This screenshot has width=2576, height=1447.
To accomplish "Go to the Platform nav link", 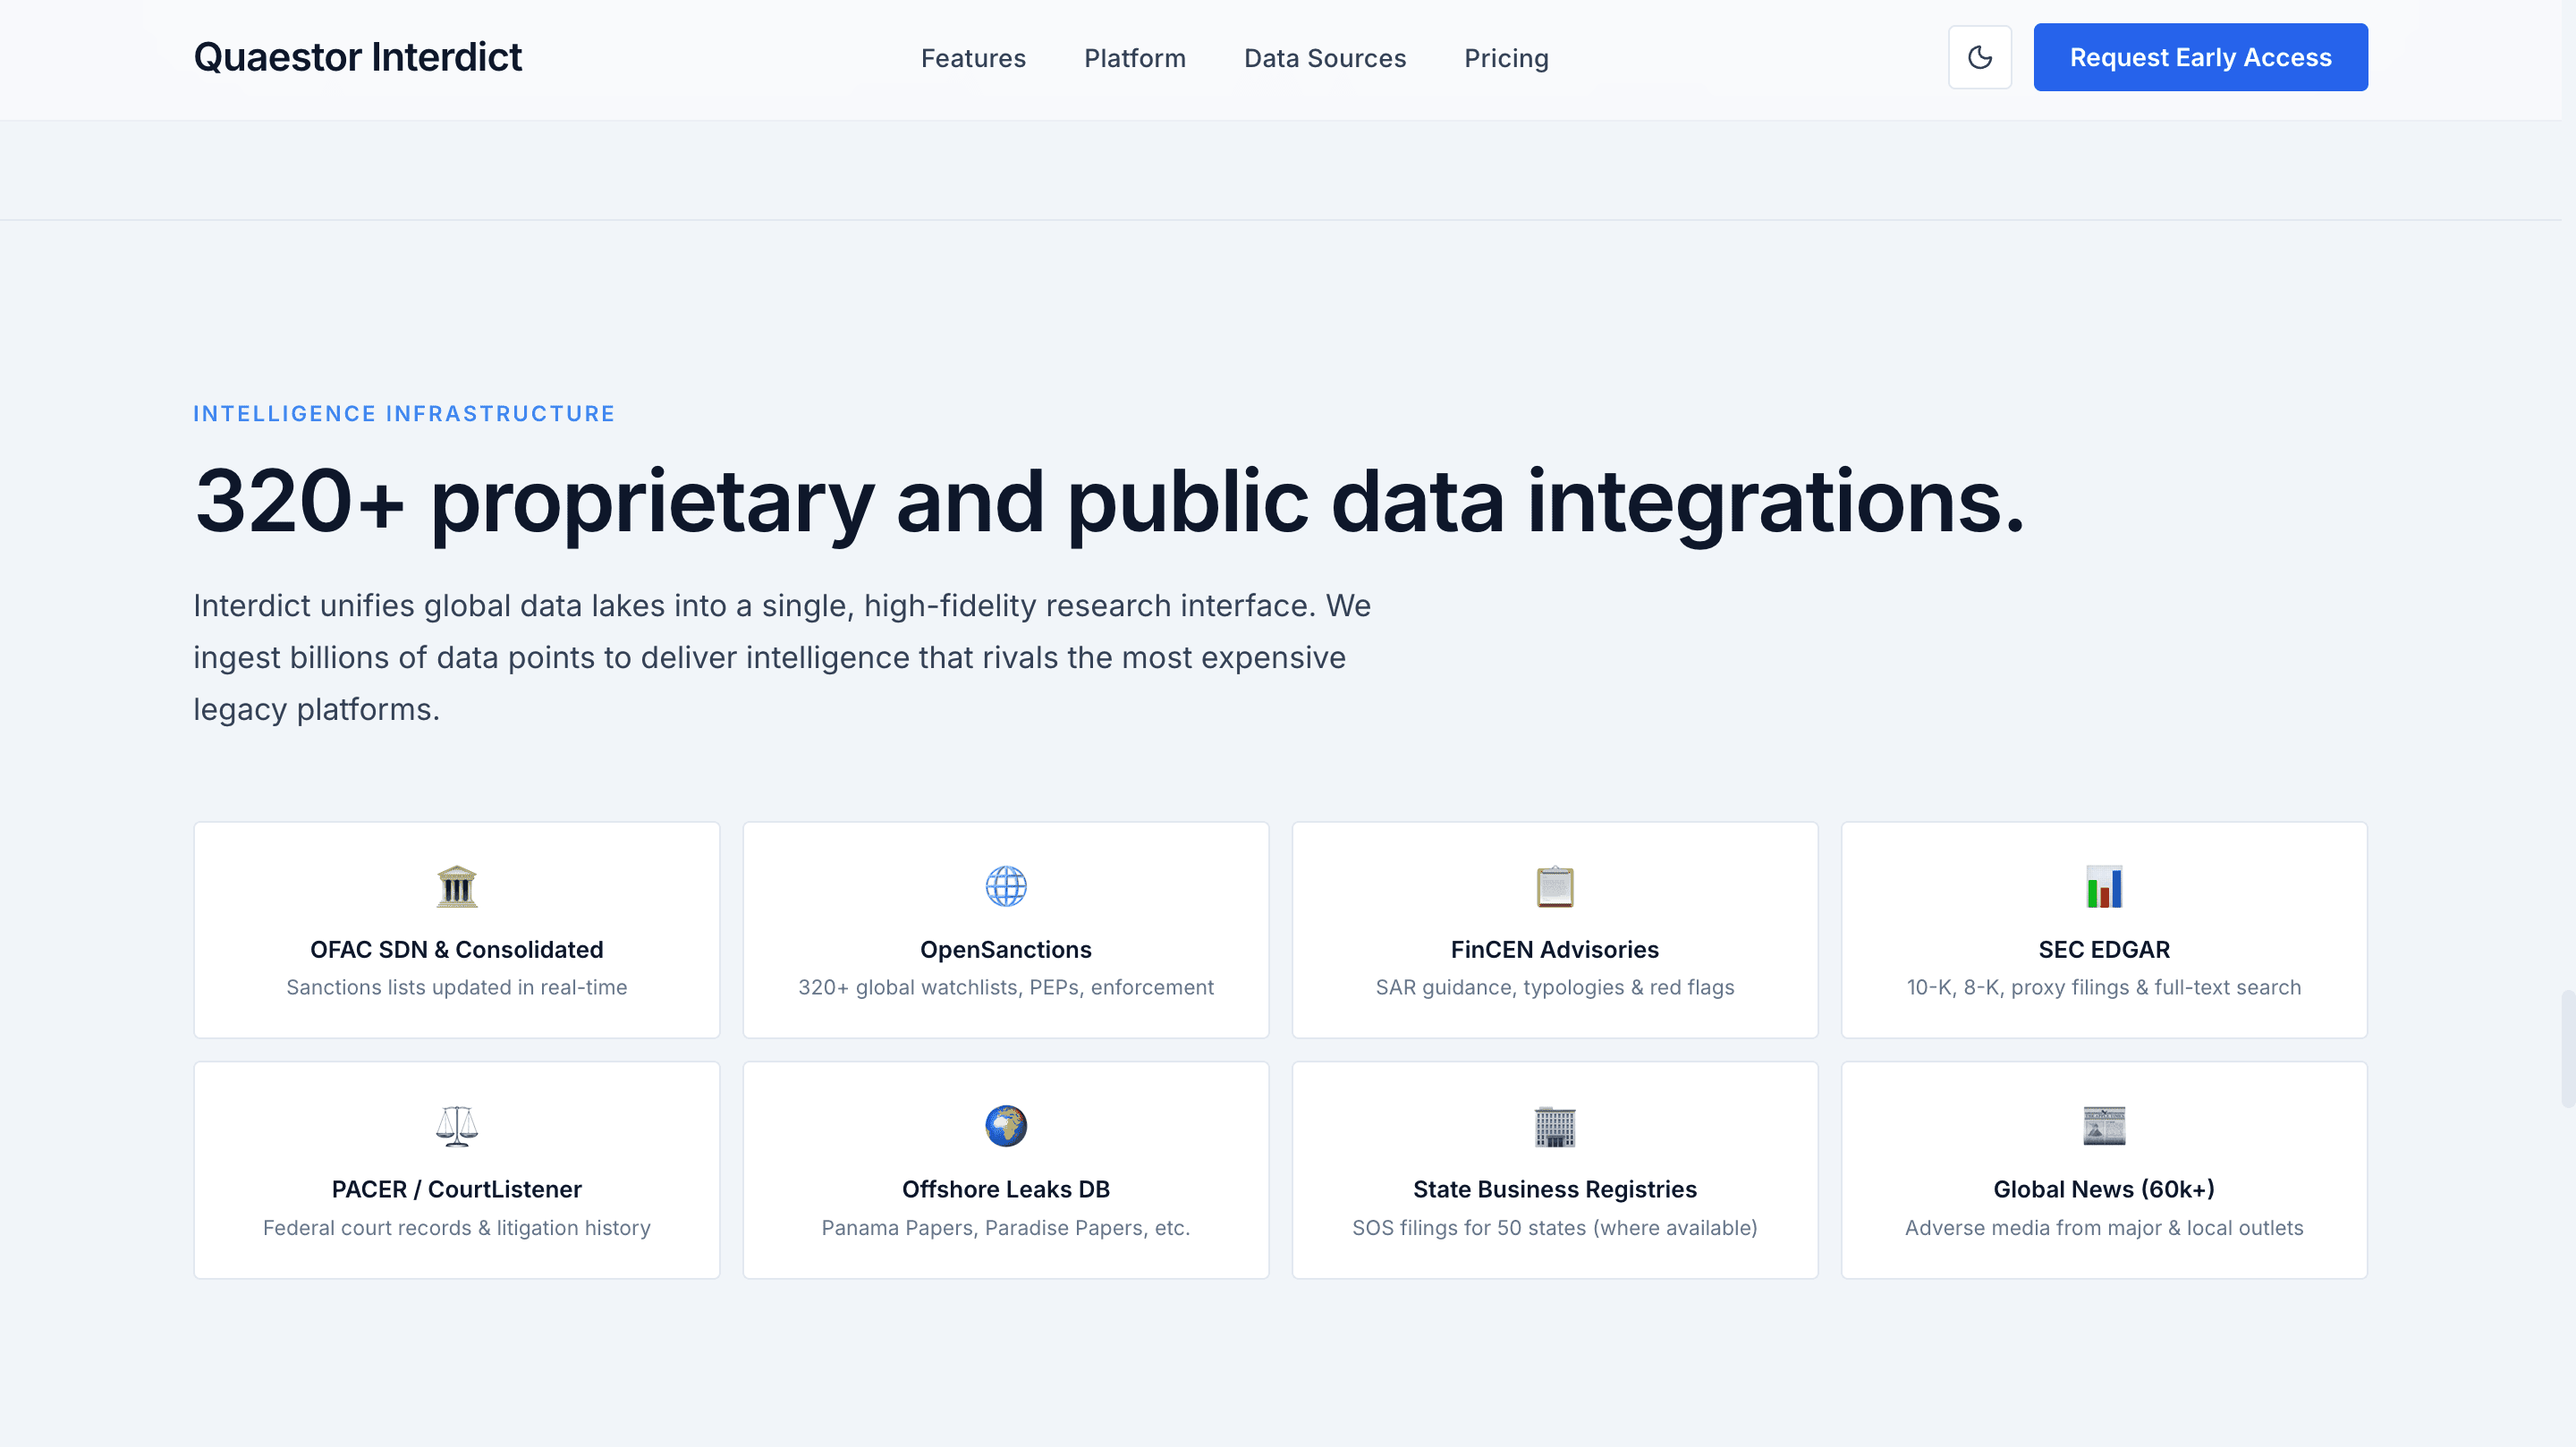I will [x=1134, y=58].
